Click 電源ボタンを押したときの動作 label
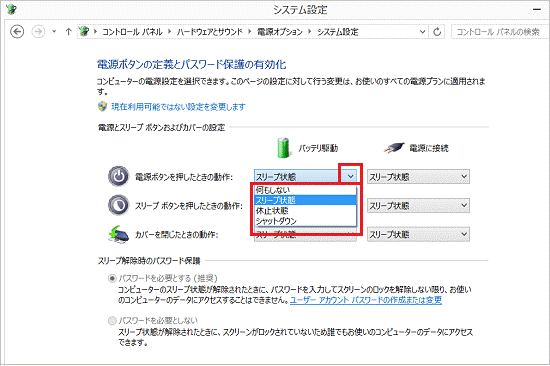This screenshot has width=550, height=366. pos(184,177)
